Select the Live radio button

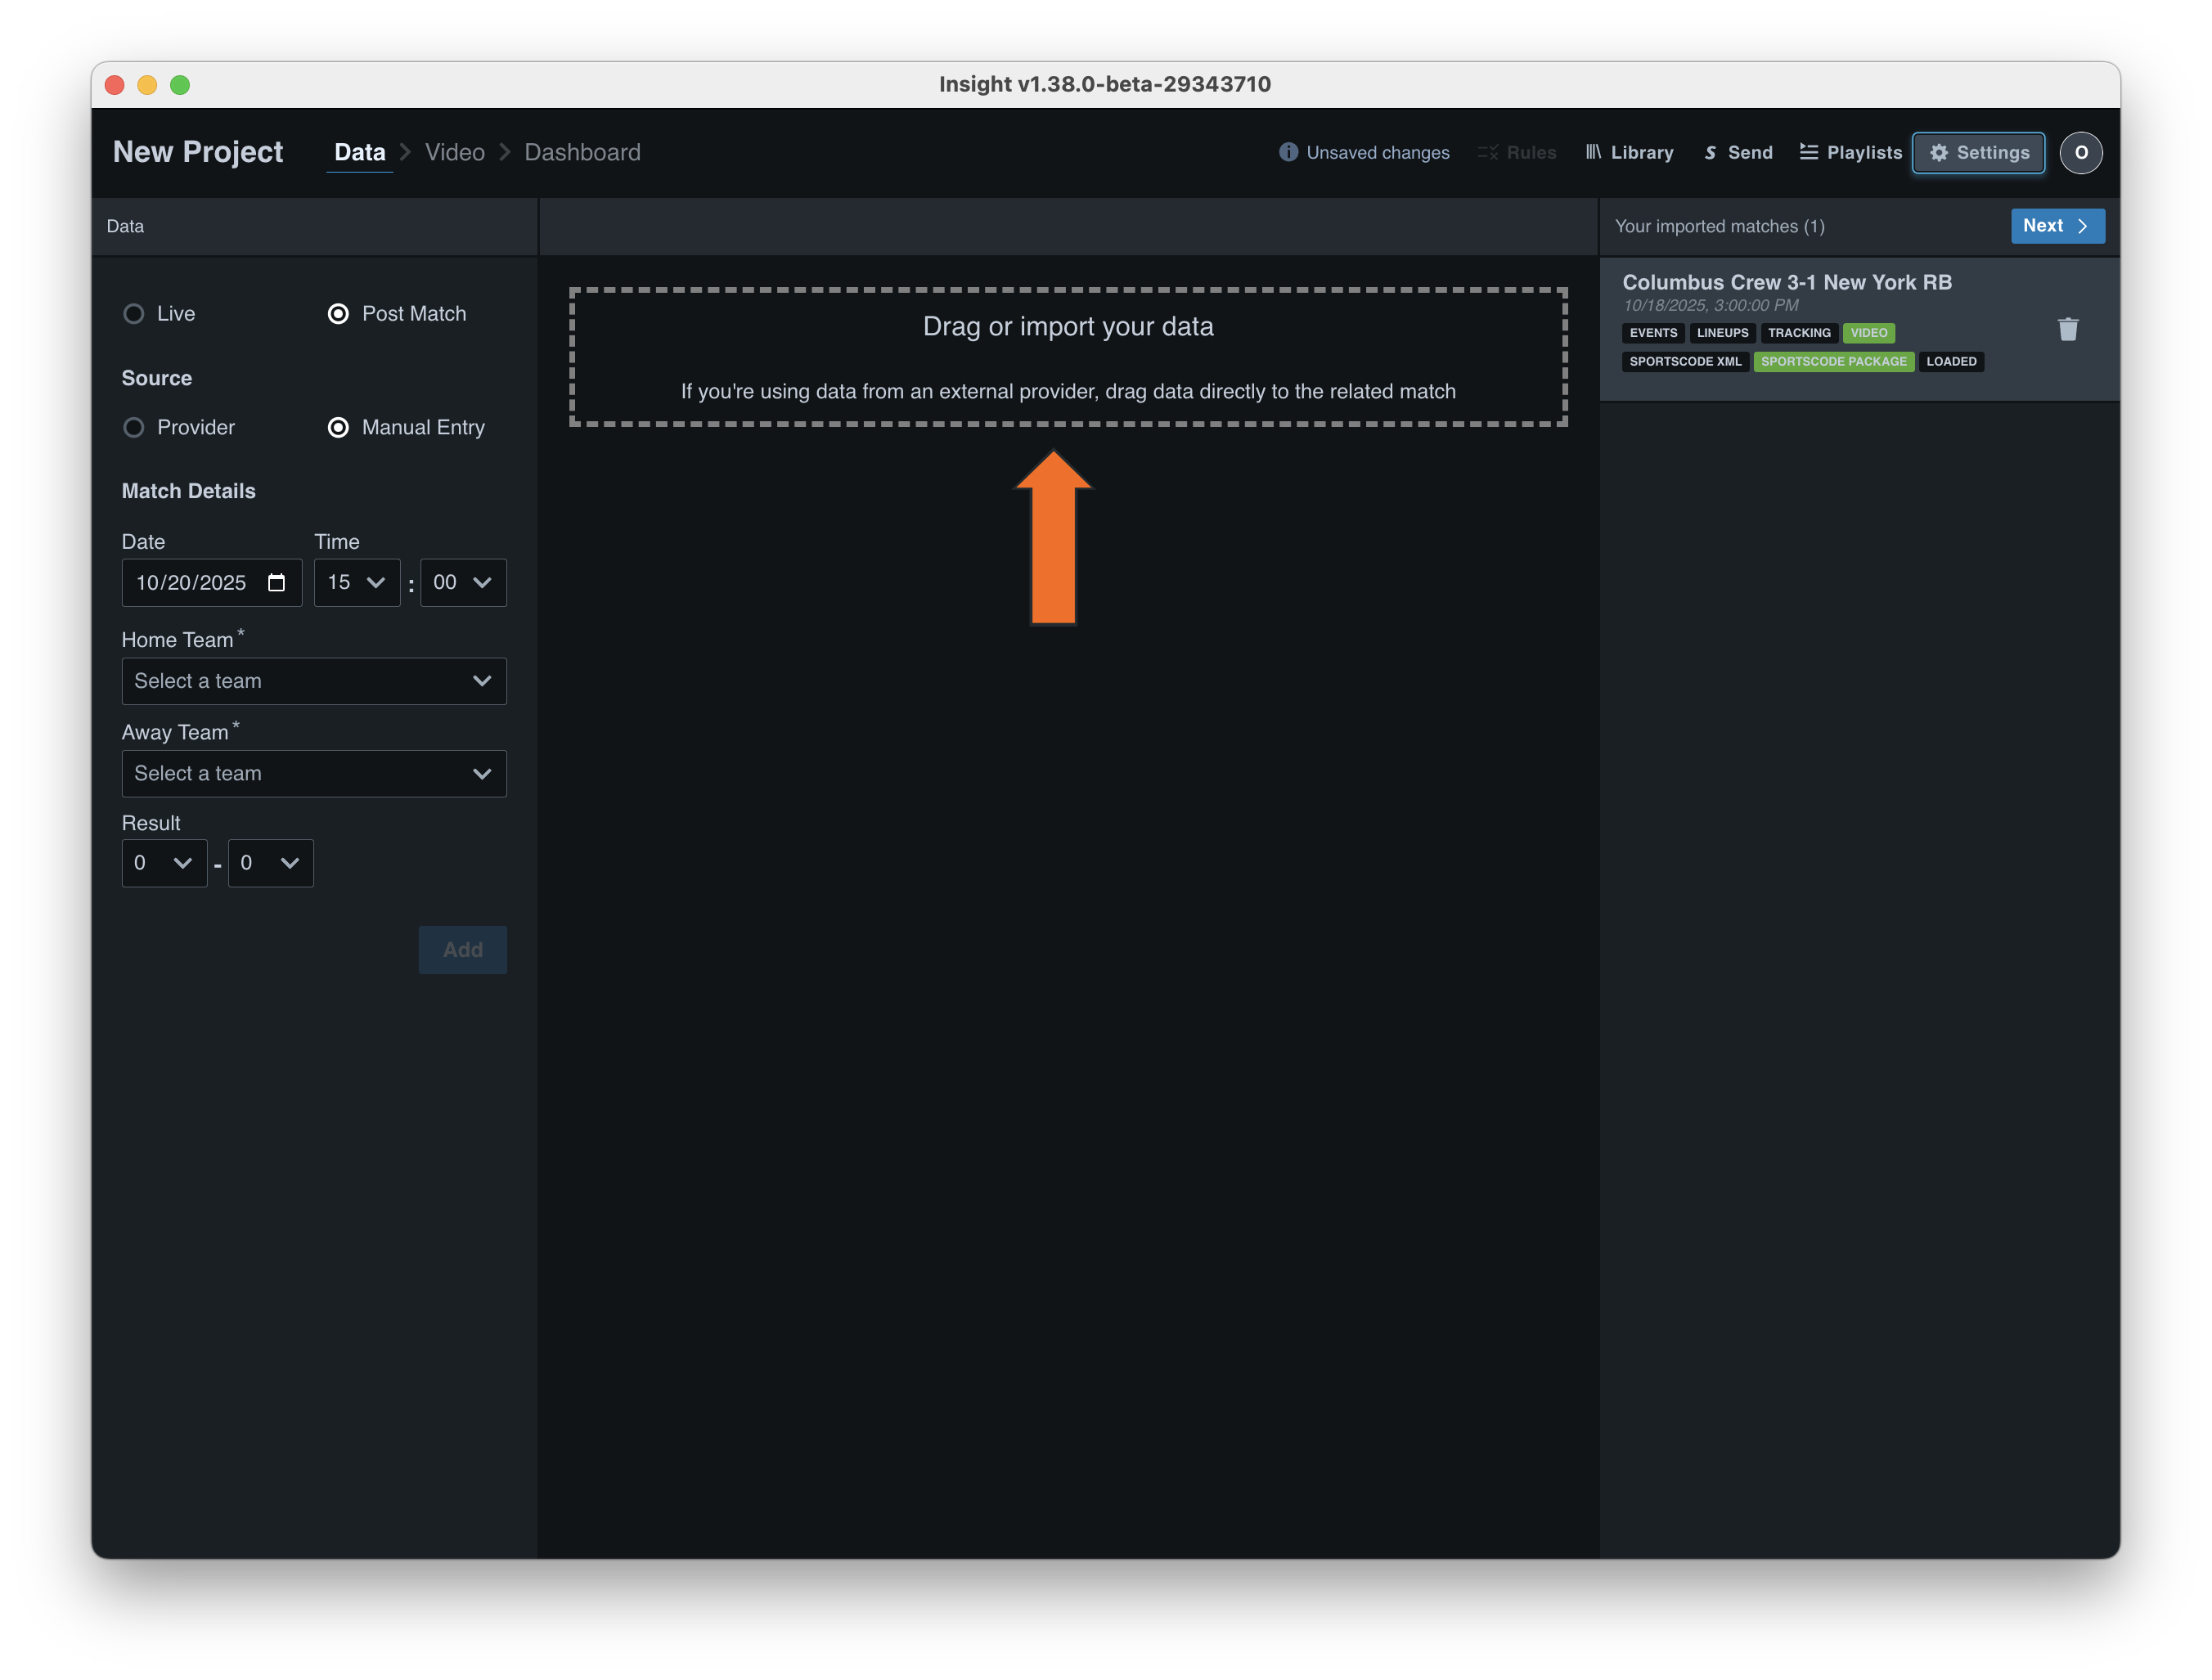pos(134,314)
